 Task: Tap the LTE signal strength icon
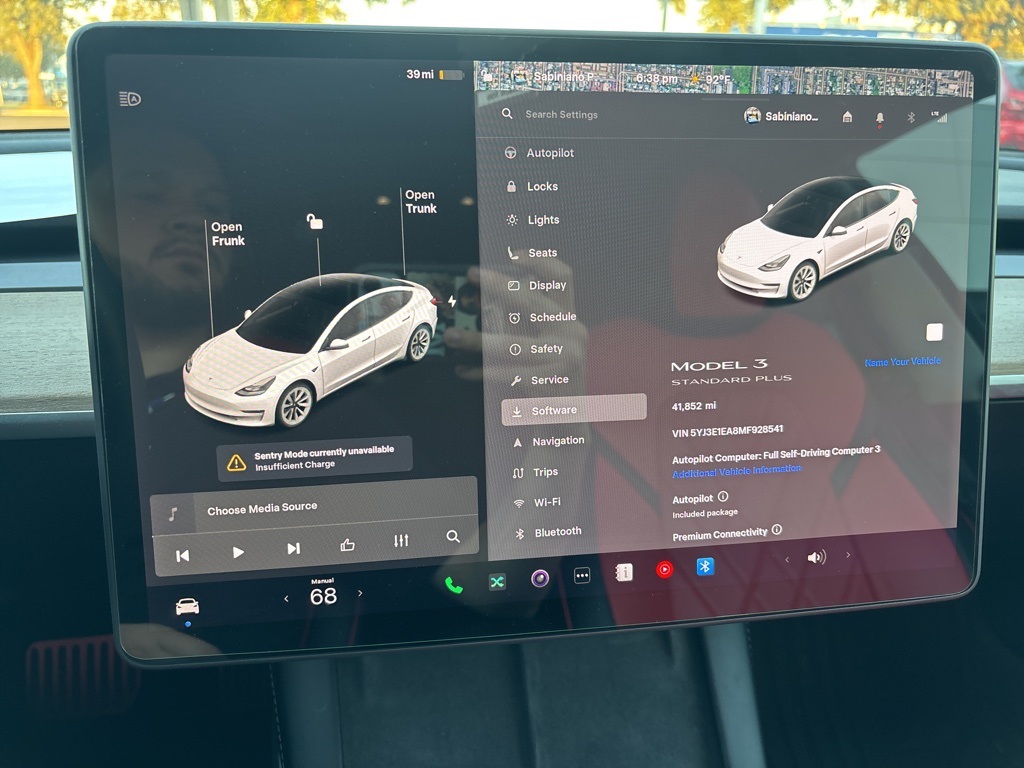coord(940,117)
